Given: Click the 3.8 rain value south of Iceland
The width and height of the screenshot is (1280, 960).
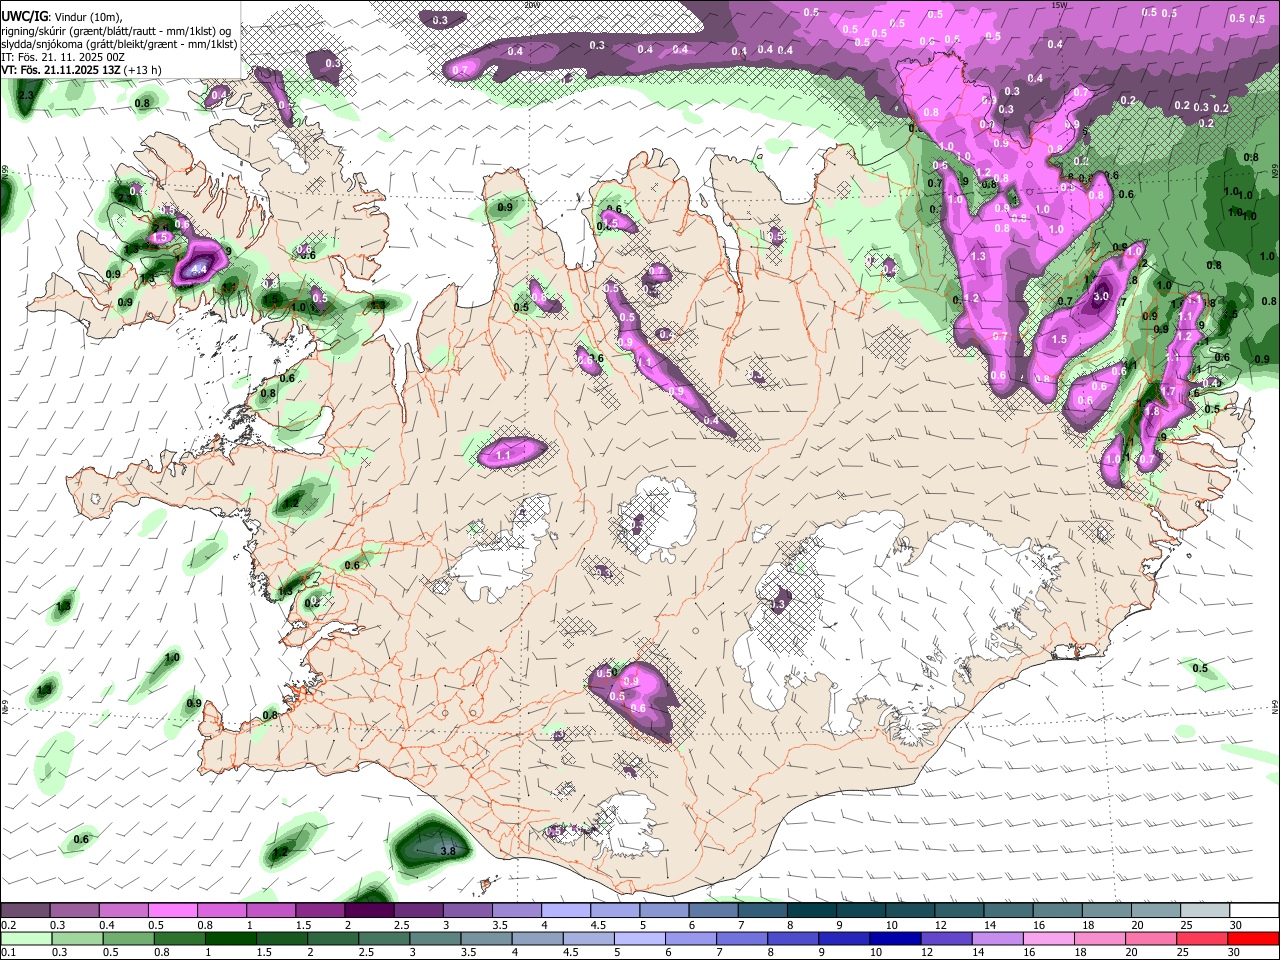Looking at the screenshot, I should tap(448, 851).
